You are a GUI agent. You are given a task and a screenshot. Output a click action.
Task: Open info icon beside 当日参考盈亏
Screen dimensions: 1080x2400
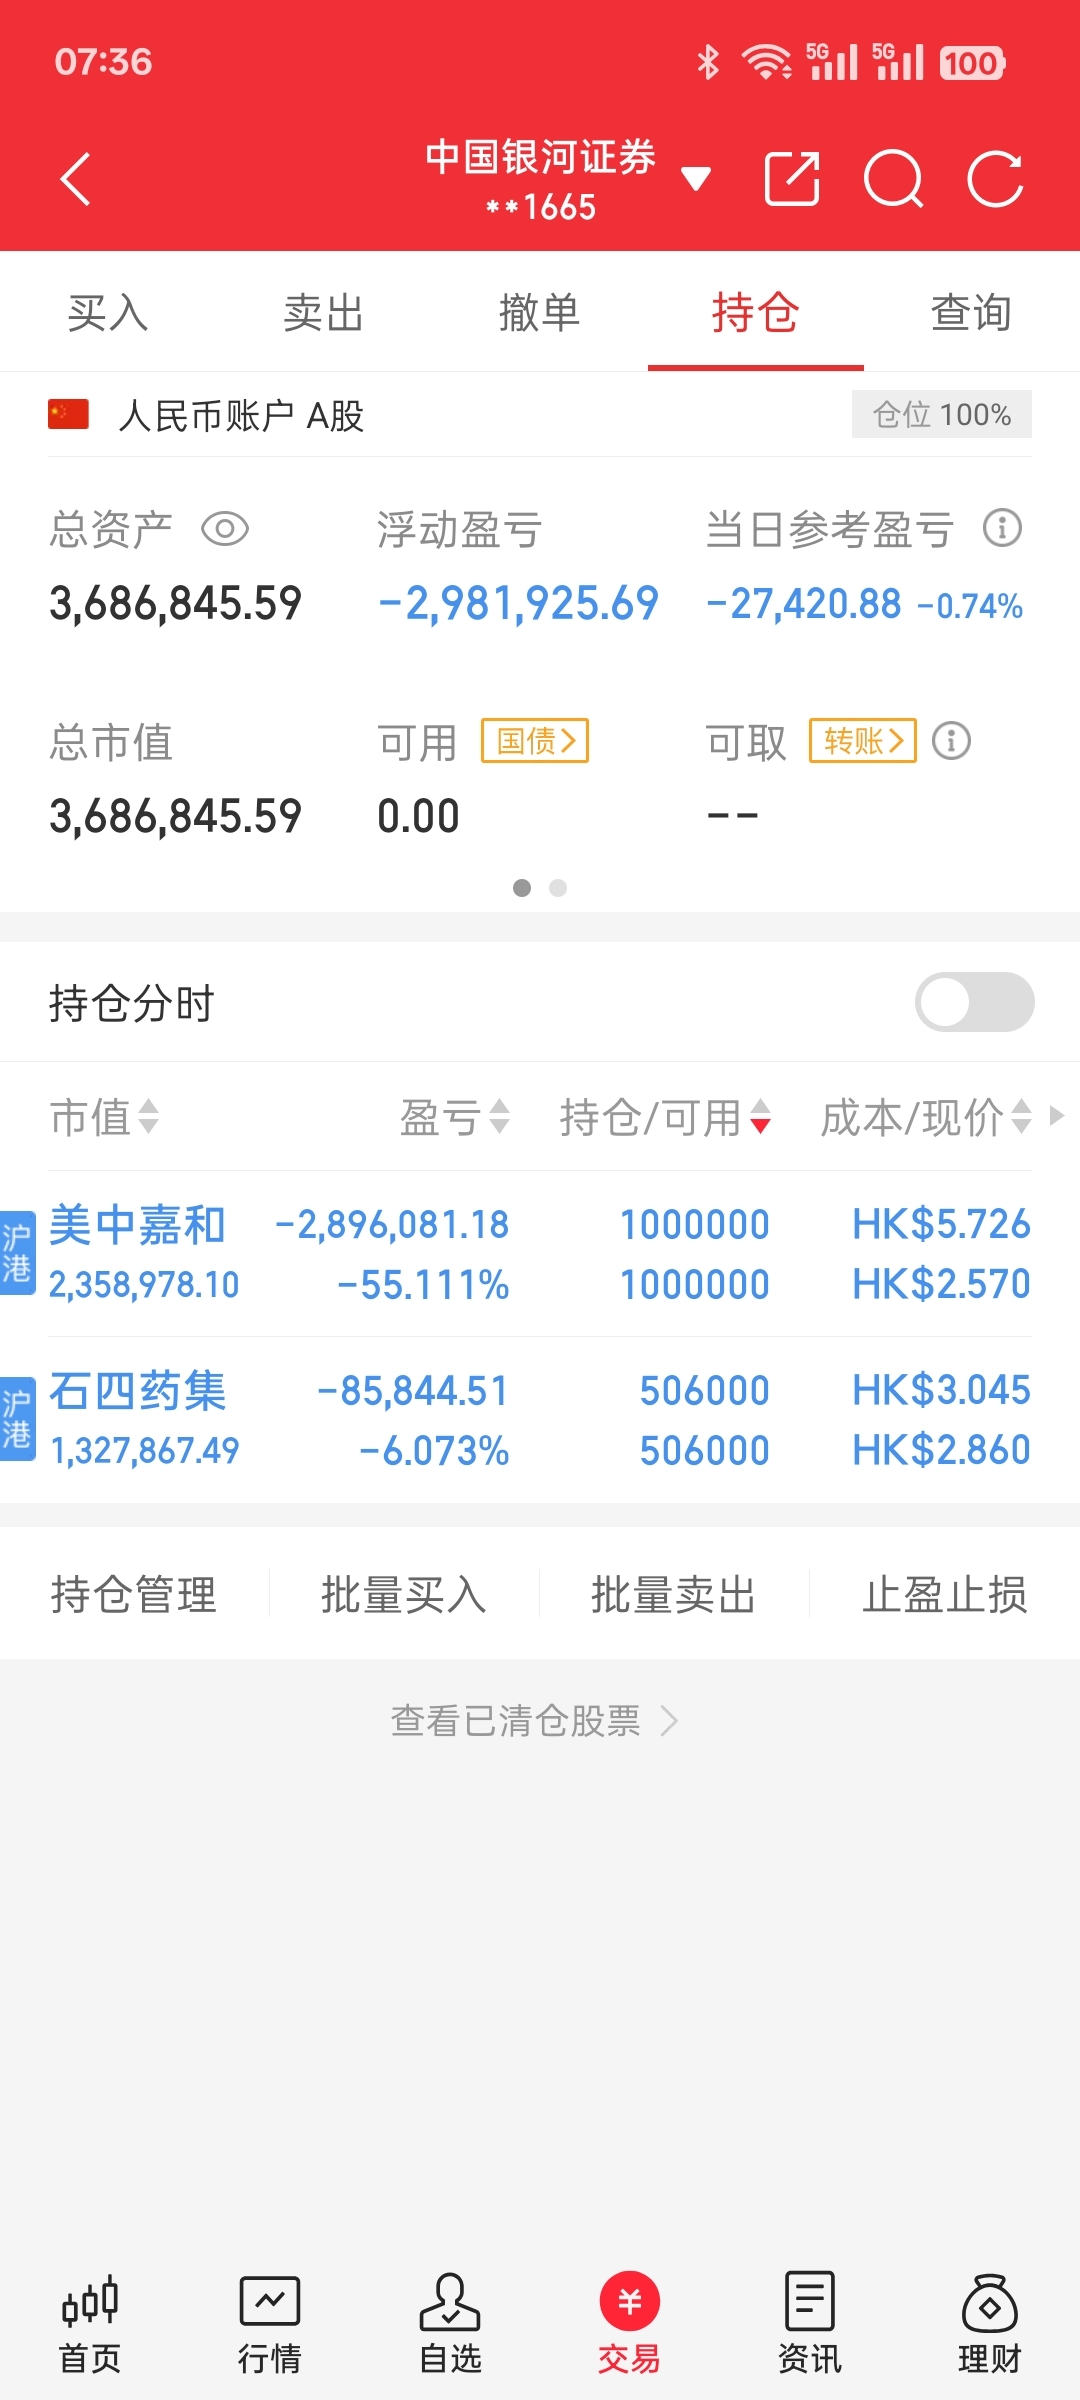click(1002, 528)
